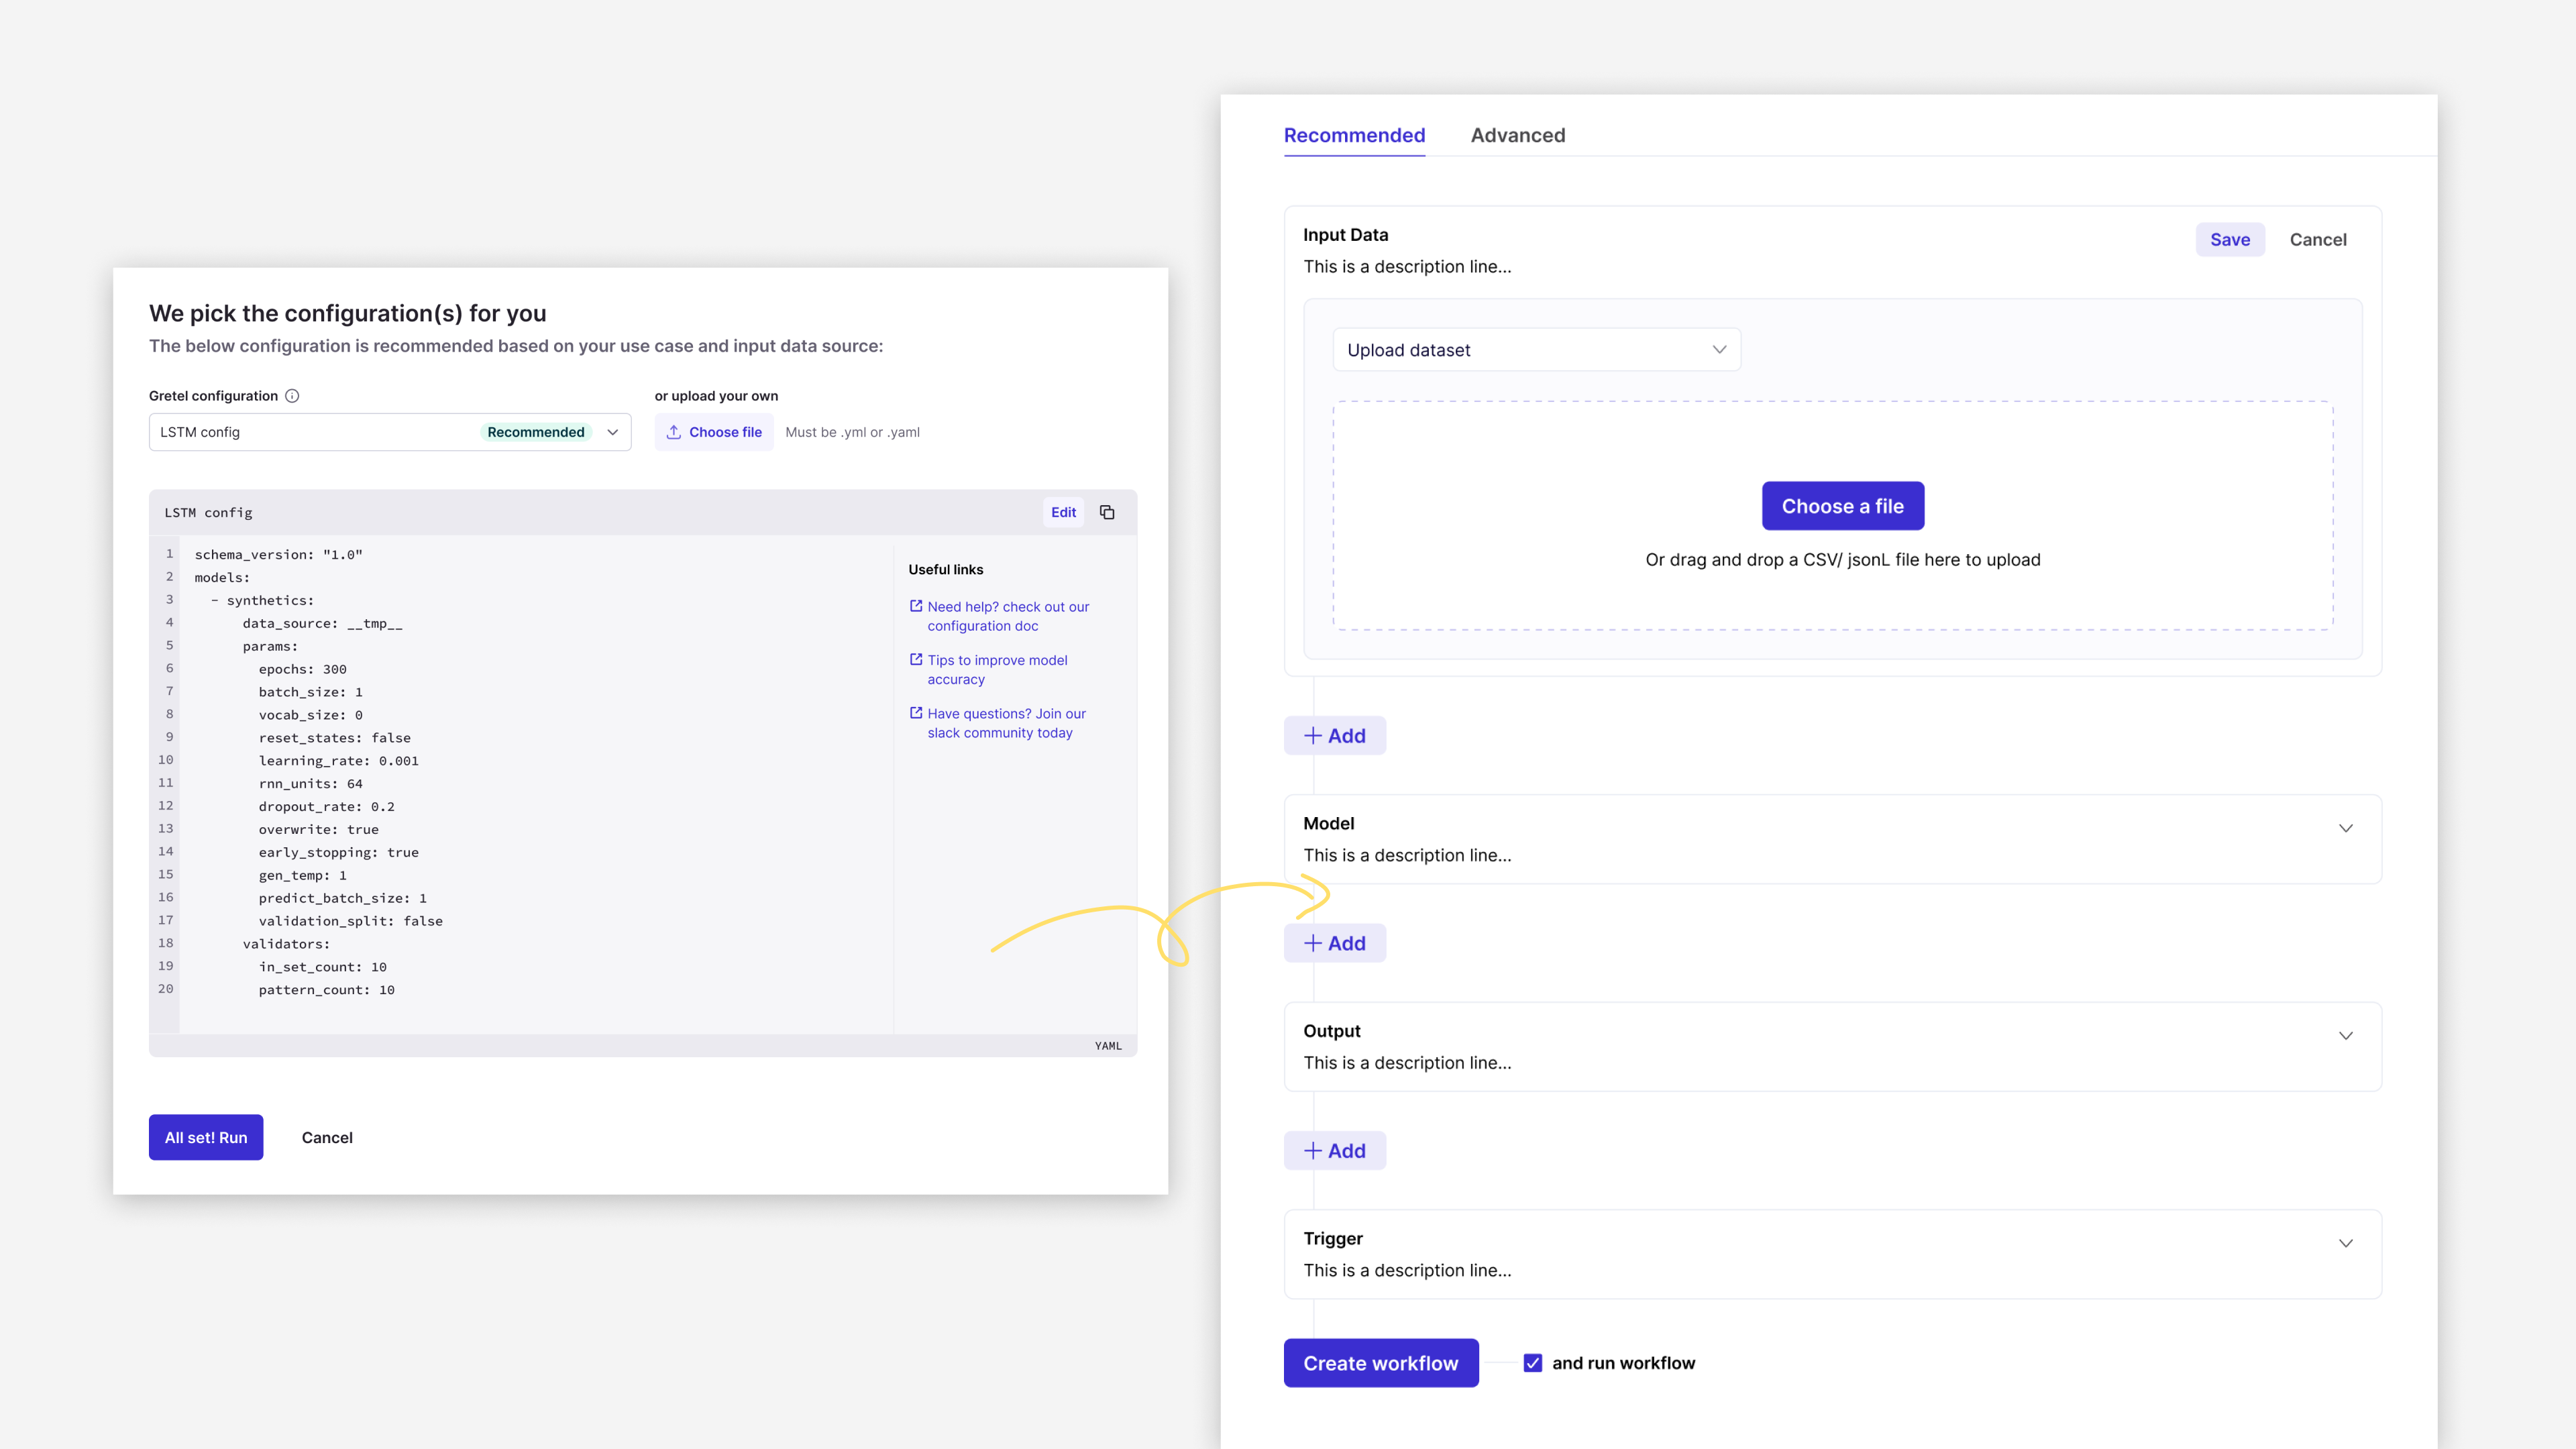Click the plus Add button below Model
2576x1449 pixels.
1334,943
